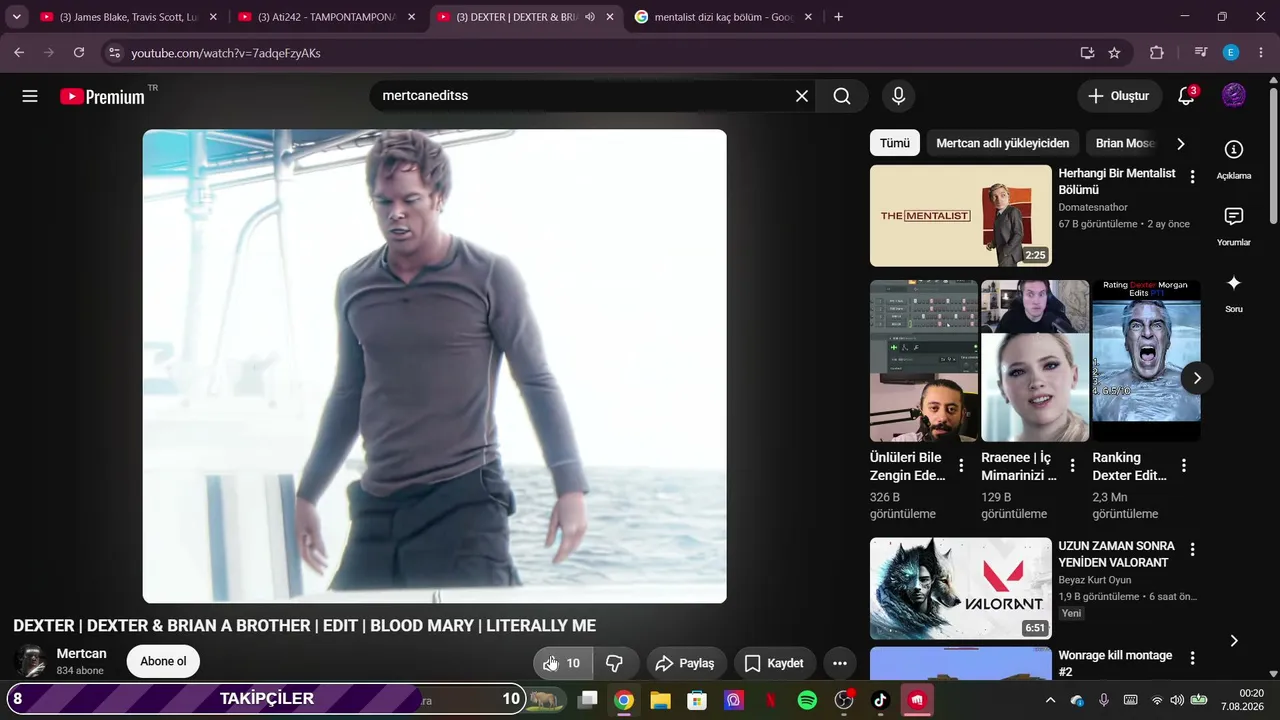Show next shorts with right arrow

click(x=1197, y=378)
